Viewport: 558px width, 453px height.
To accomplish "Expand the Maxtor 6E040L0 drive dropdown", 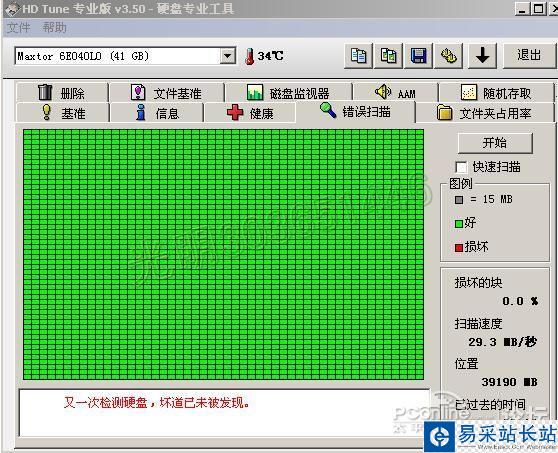I will (x=227, y=56).
